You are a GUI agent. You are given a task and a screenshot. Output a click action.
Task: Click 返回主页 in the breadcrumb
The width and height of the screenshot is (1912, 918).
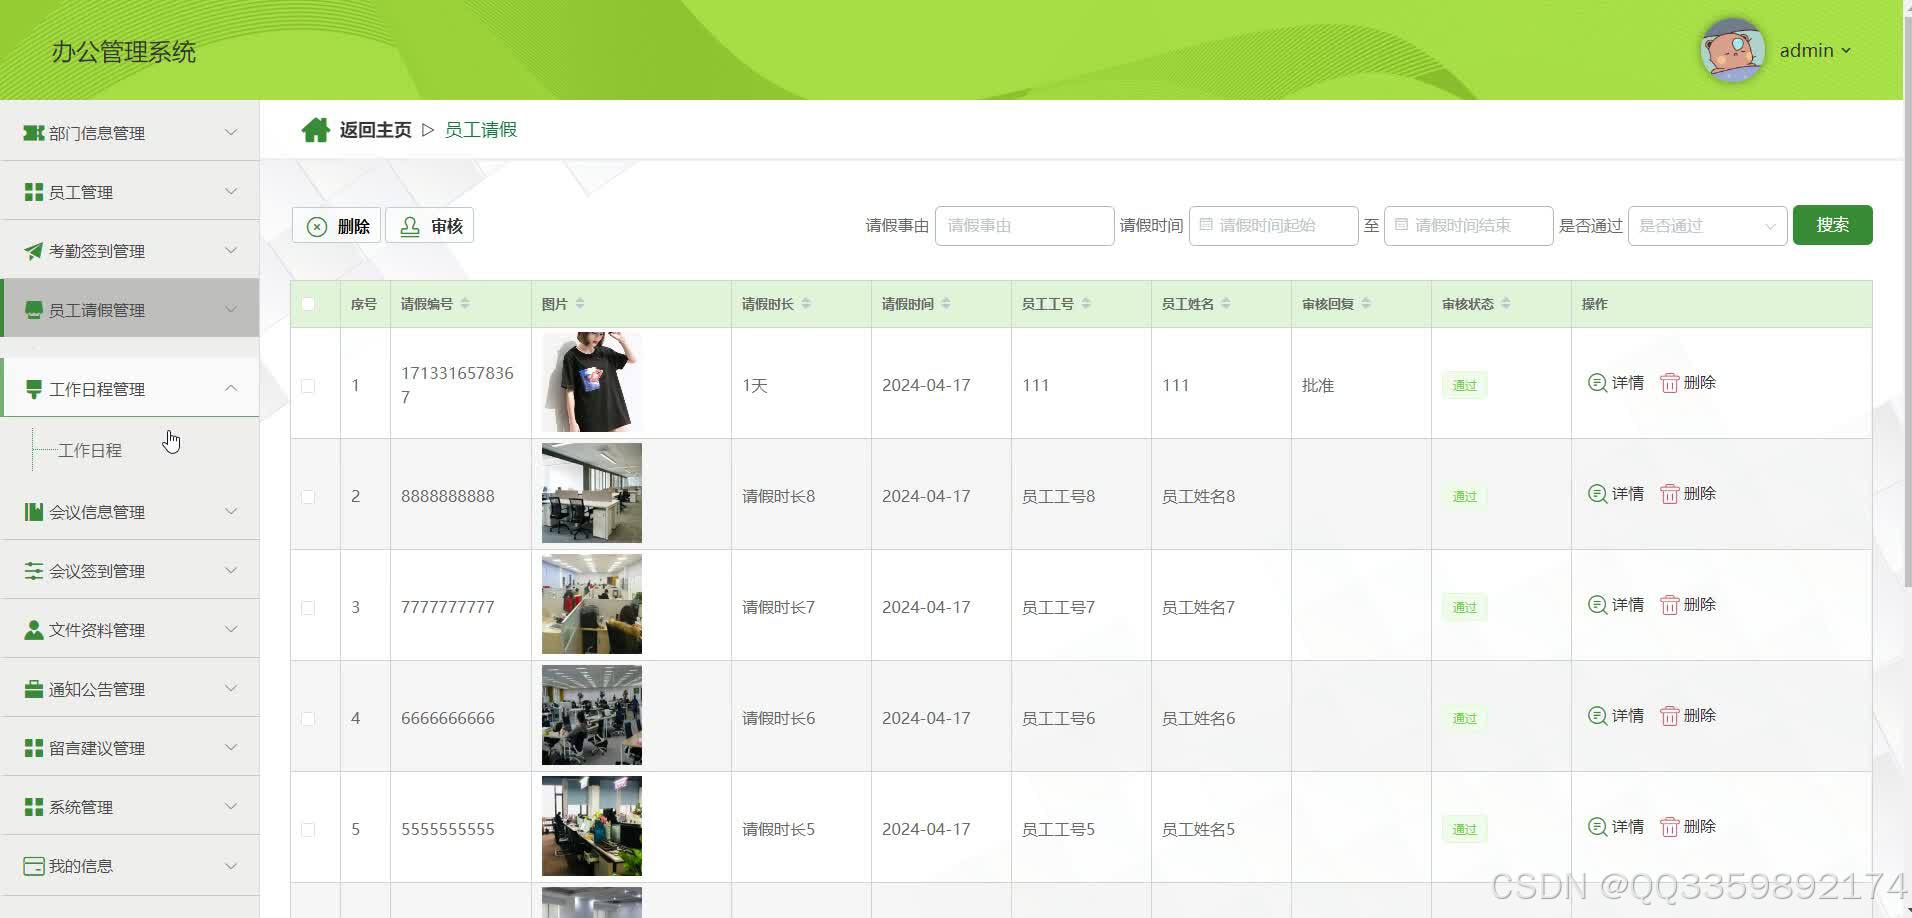374,129
